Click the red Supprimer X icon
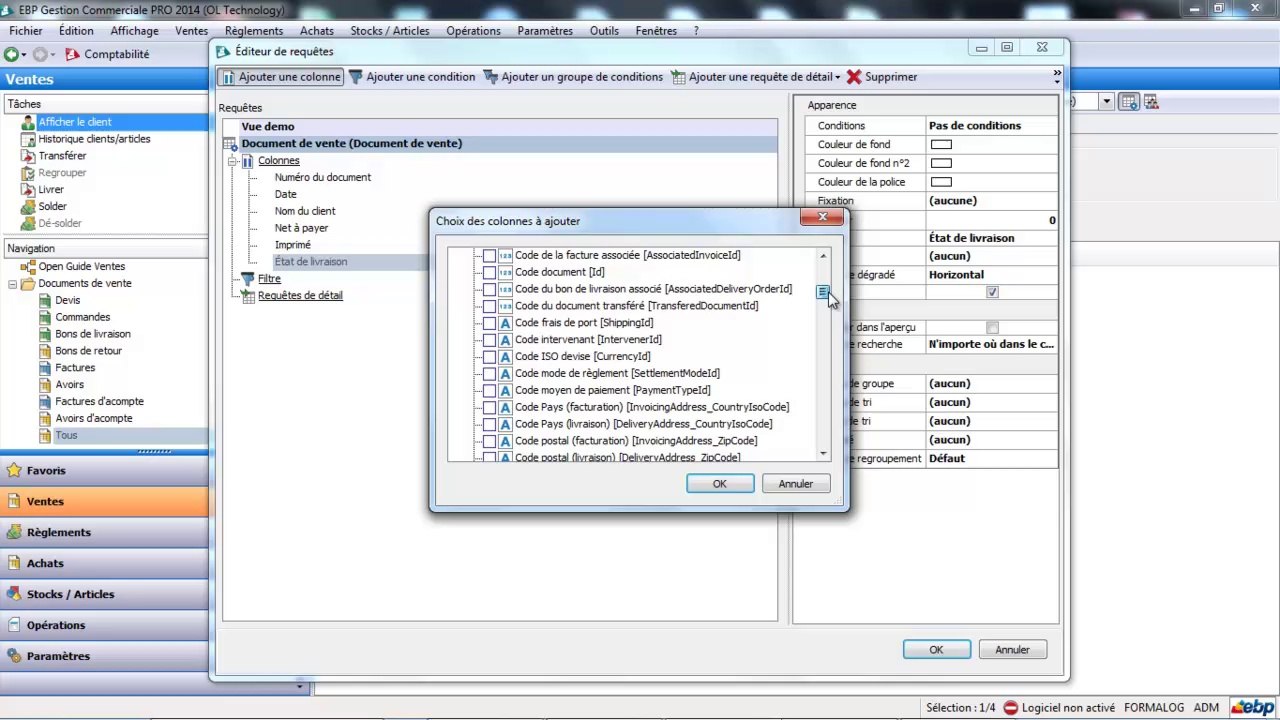Image resolution: width=1280 pixels, height=720 pixels. point(853,77)
